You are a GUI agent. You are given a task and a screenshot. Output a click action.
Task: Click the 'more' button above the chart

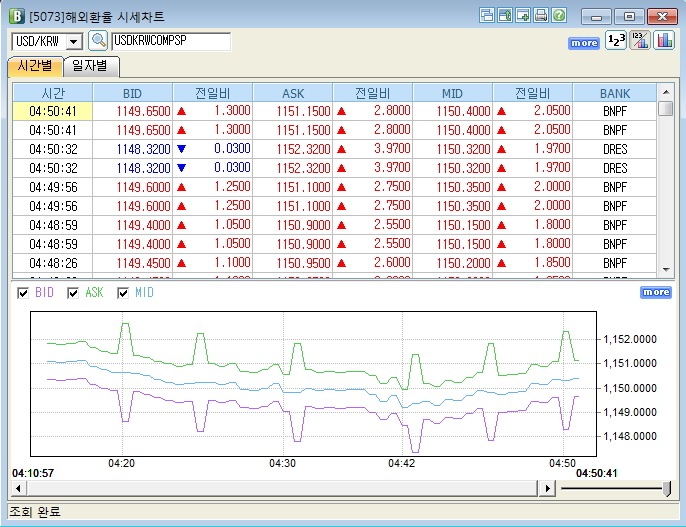pos(655,292)
